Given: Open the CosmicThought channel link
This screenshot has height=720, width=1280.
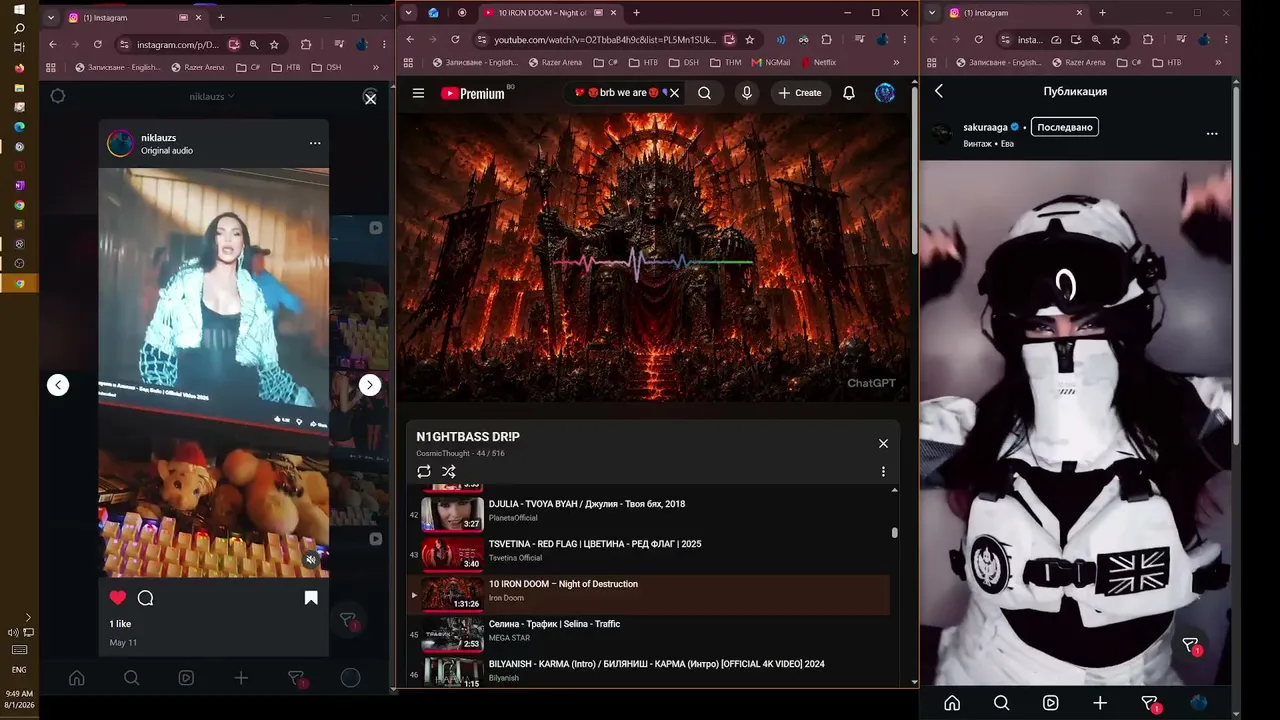Looking at the screenshot, I should pos(444,453).
